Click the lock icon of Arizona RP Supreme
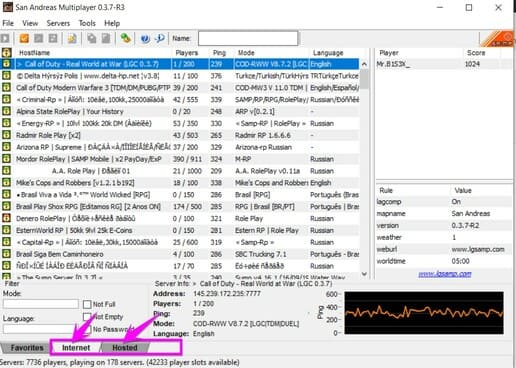 6,147
